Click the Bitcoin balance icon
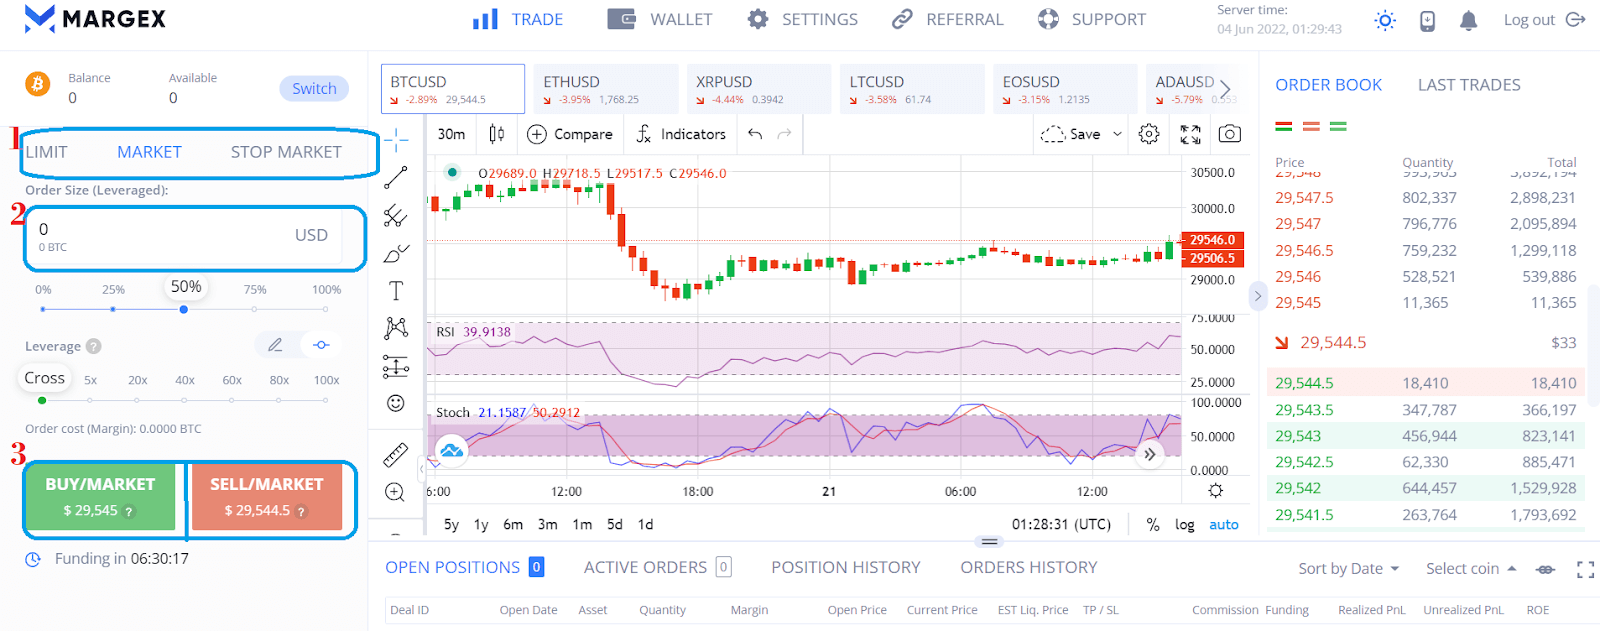The height and width of the screenshot is (631, 1600). point(38,84)
